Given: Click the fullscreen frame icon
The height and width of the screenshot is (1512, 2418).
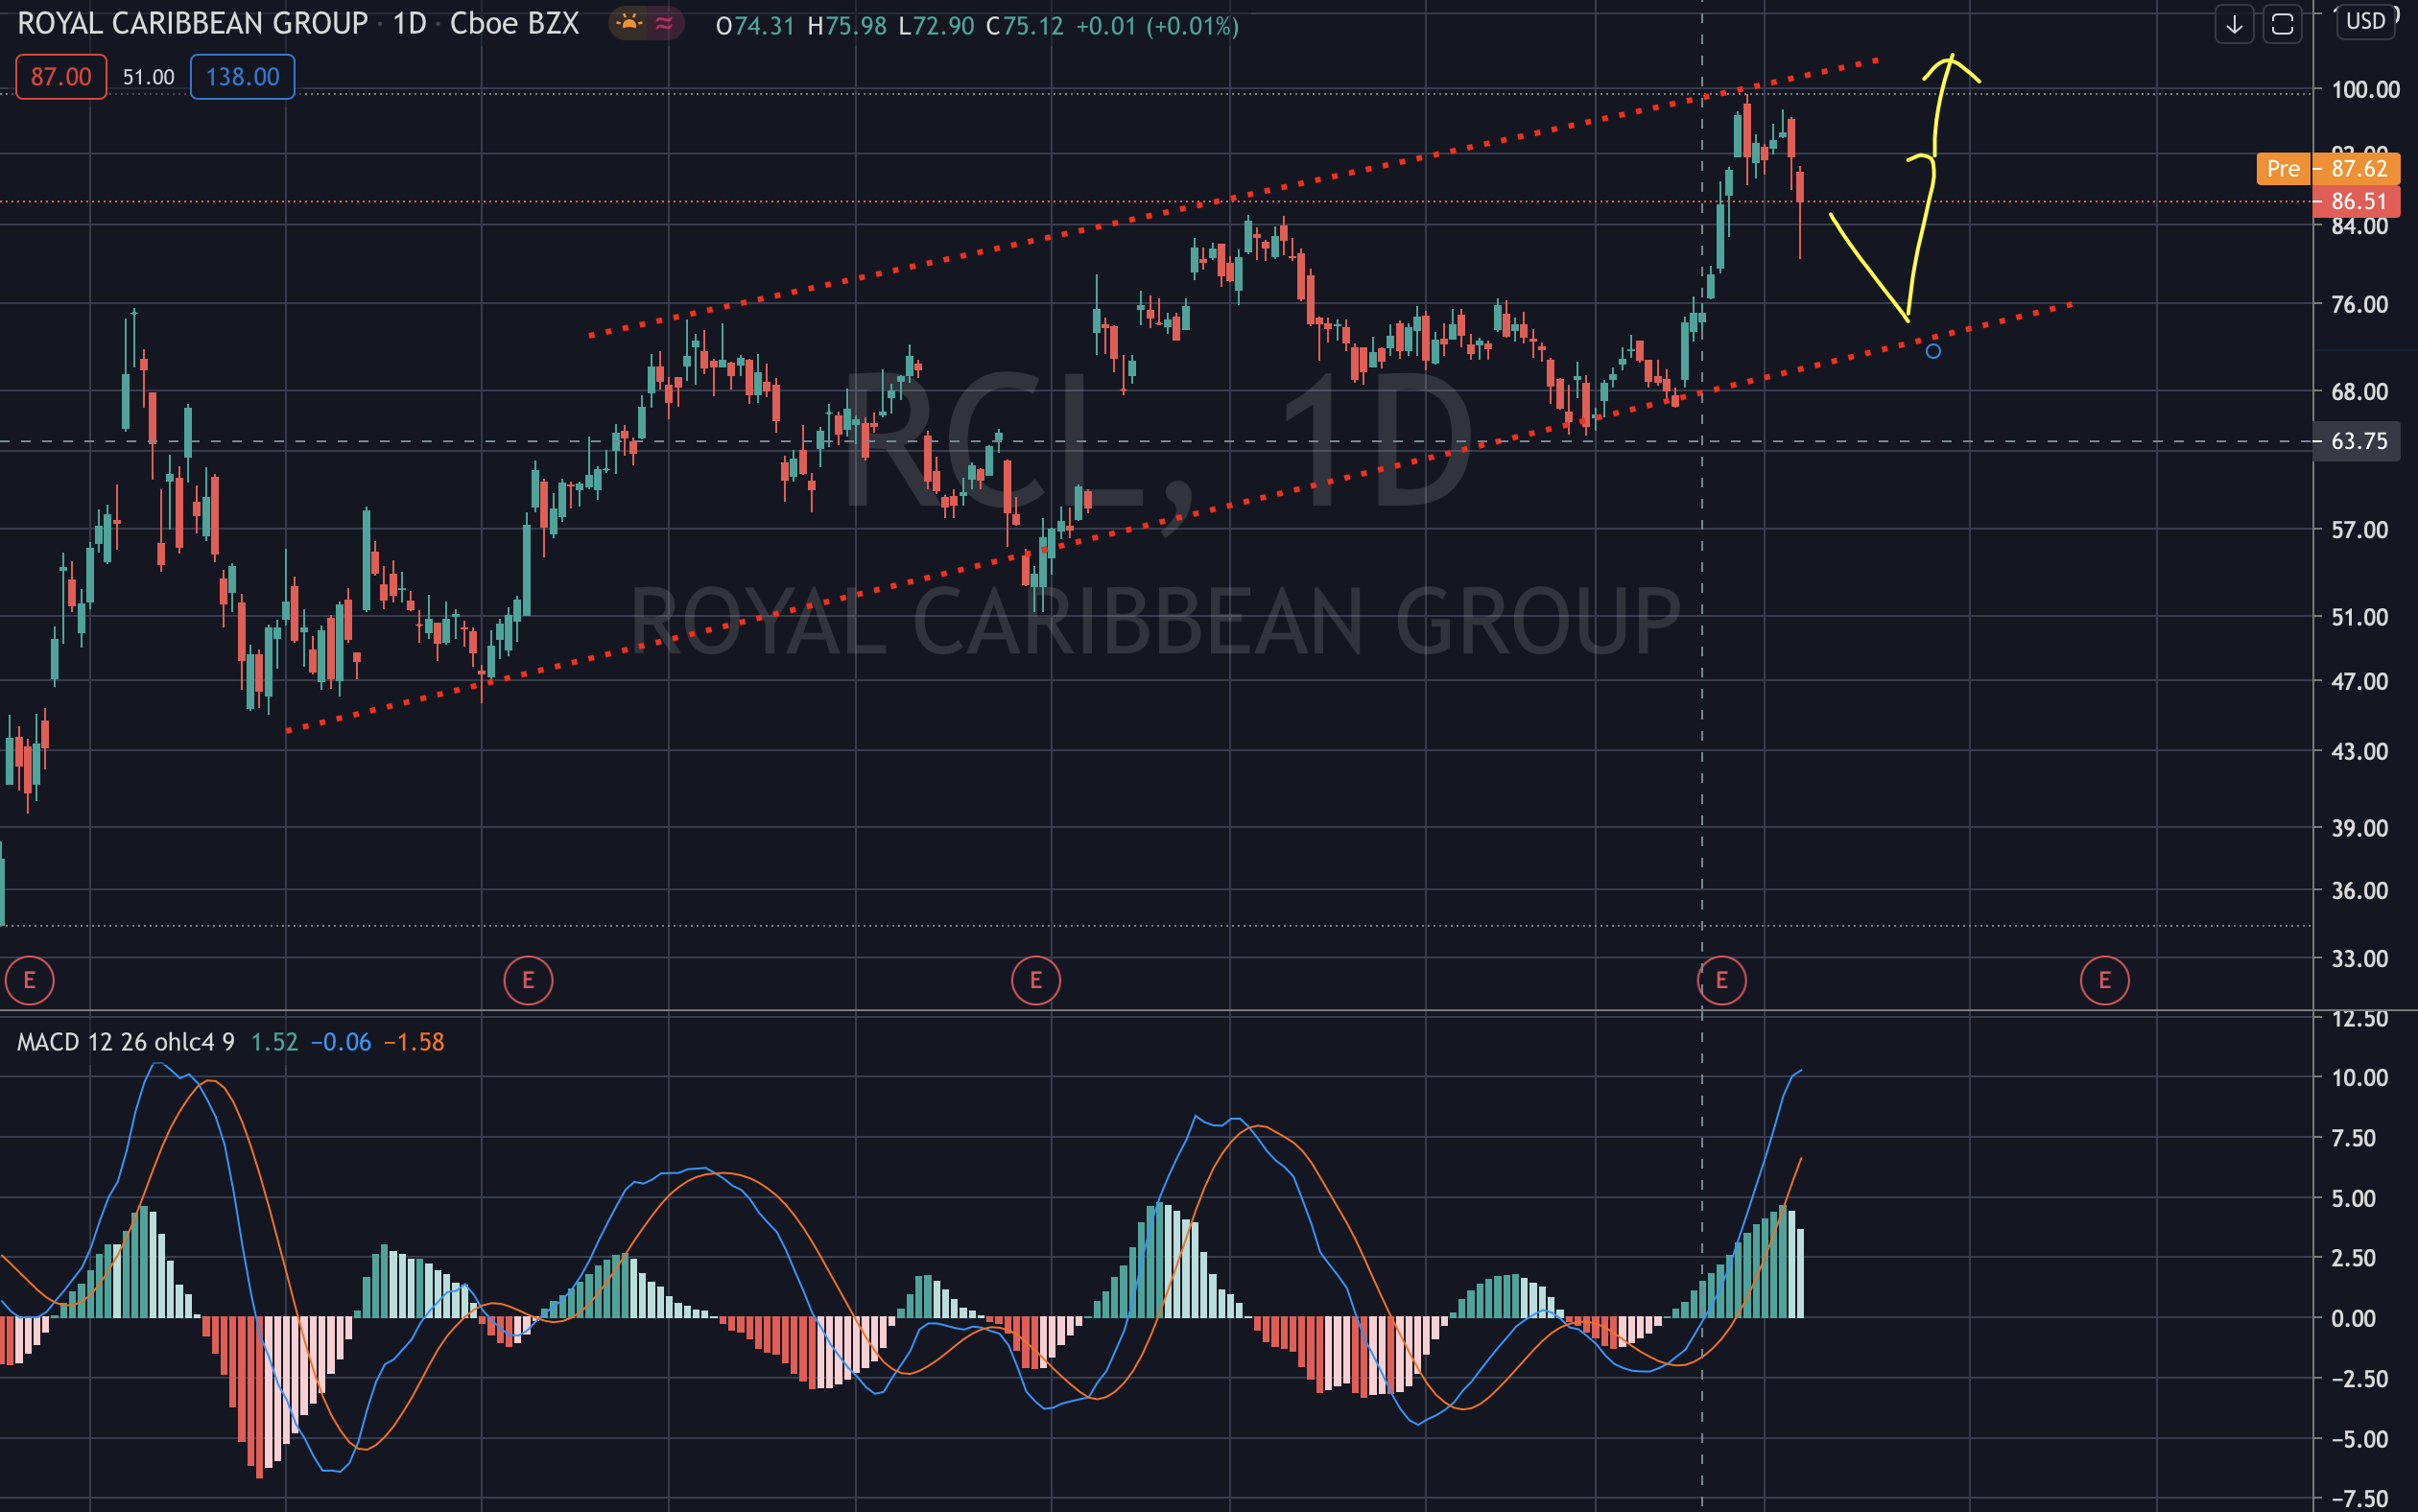Looking at the screenshot, I should (2282, 25).
